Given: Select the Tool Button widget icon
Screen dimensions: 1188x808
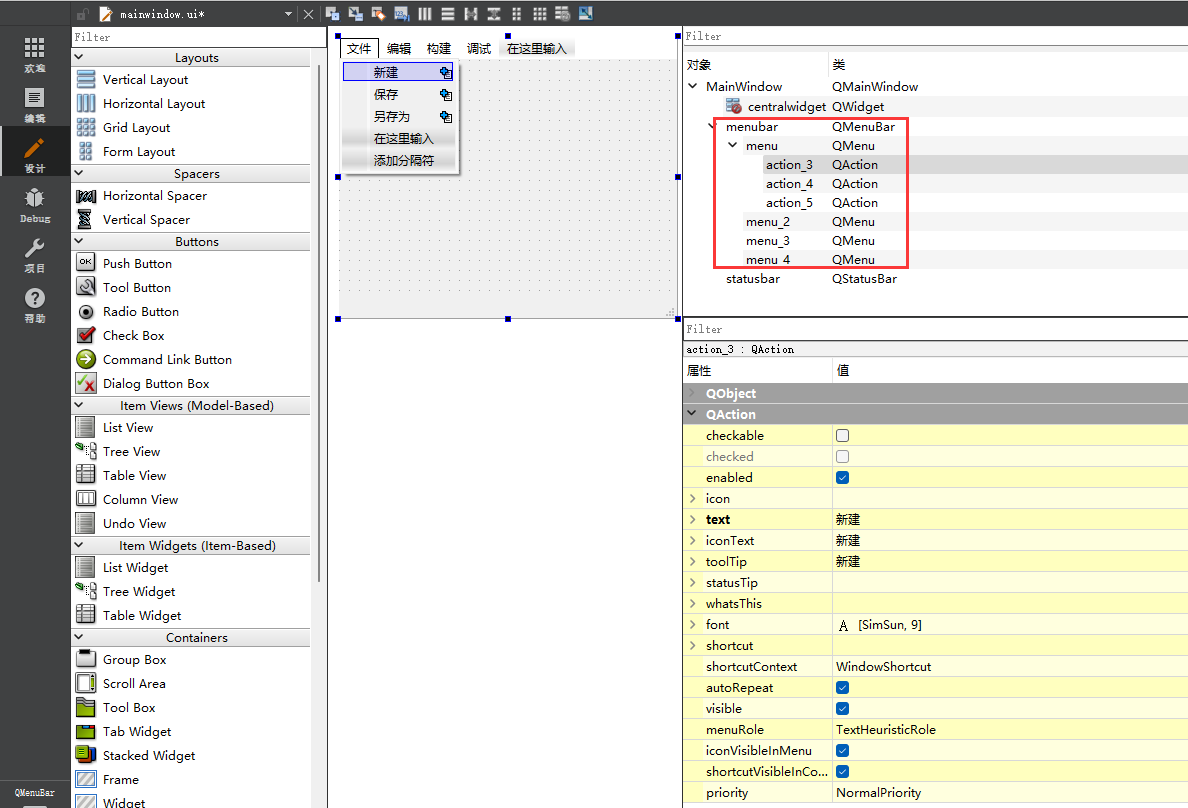Looking at the screenshot, I should (x=86, y=287).
